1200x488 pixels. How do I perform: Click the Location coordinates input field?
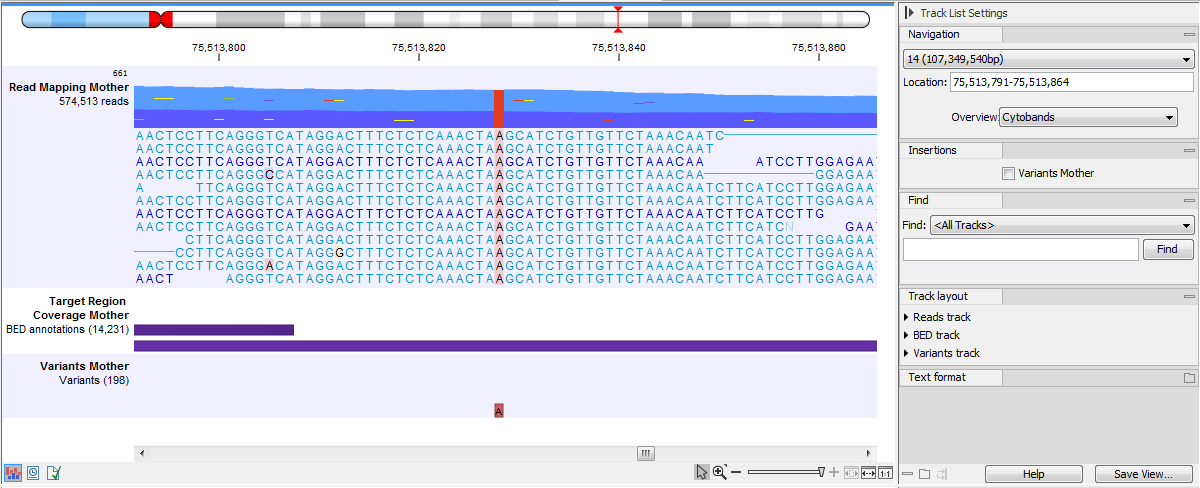click(x=1071, y=82)
